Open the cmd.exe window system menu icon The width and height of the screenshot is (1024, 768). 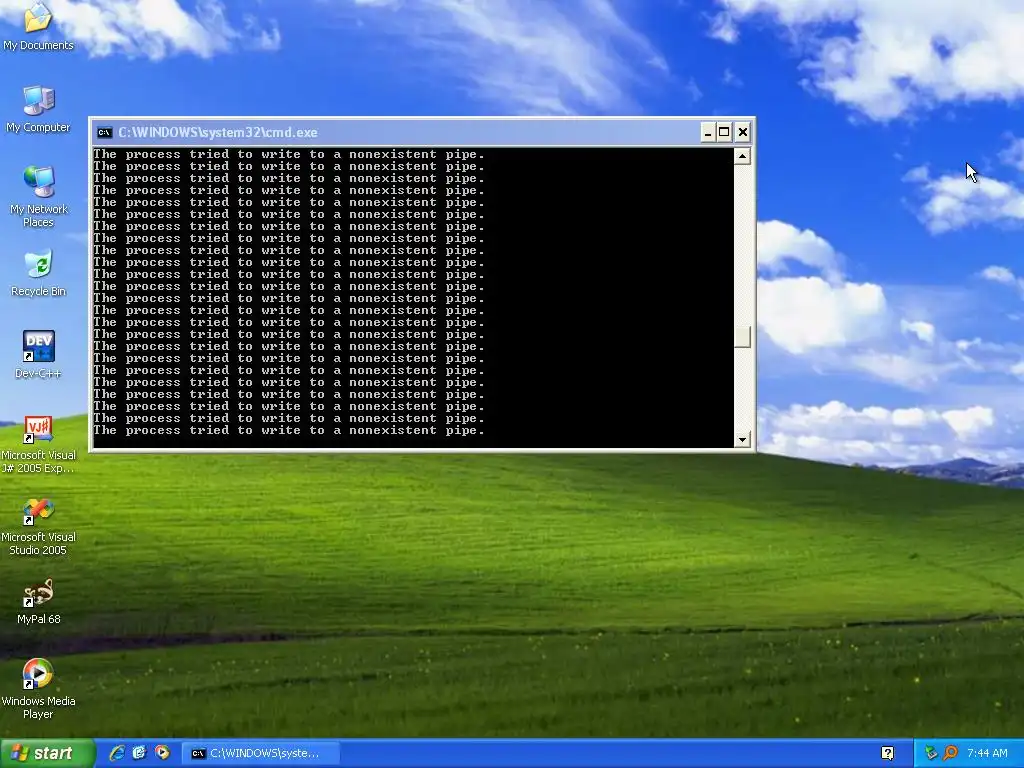104,133
